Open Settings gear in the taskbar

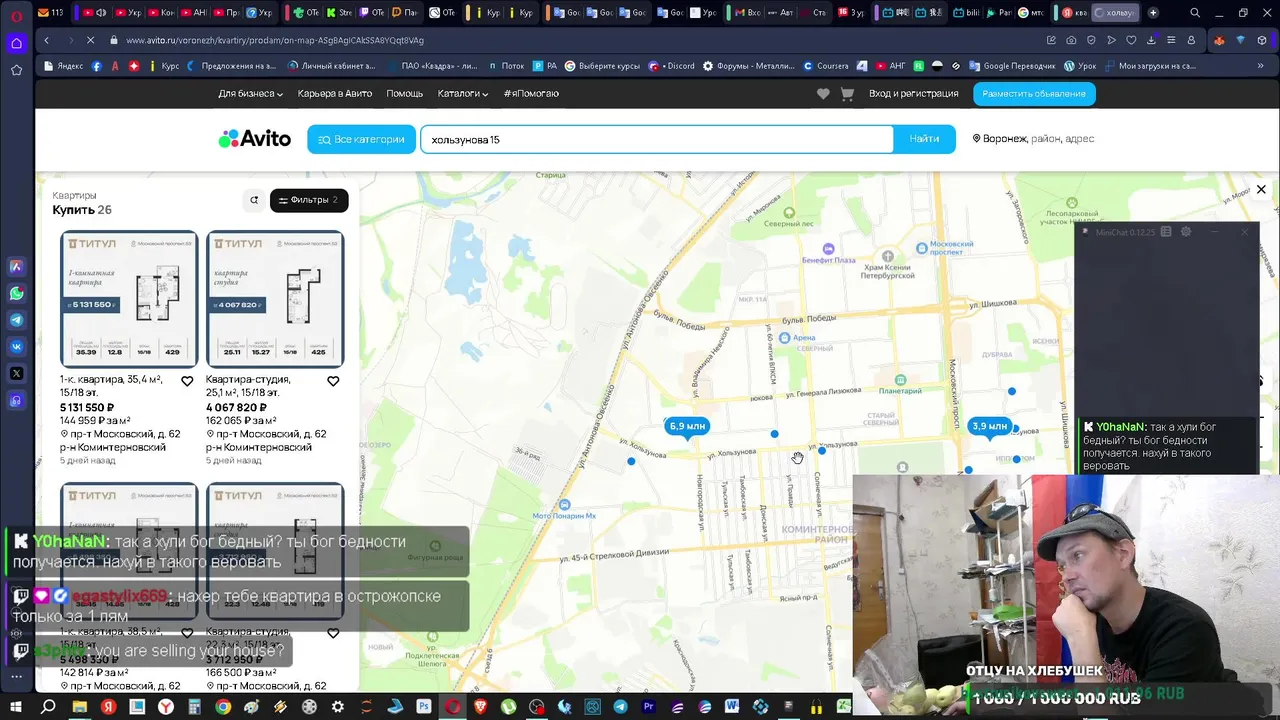pos(338,707)
